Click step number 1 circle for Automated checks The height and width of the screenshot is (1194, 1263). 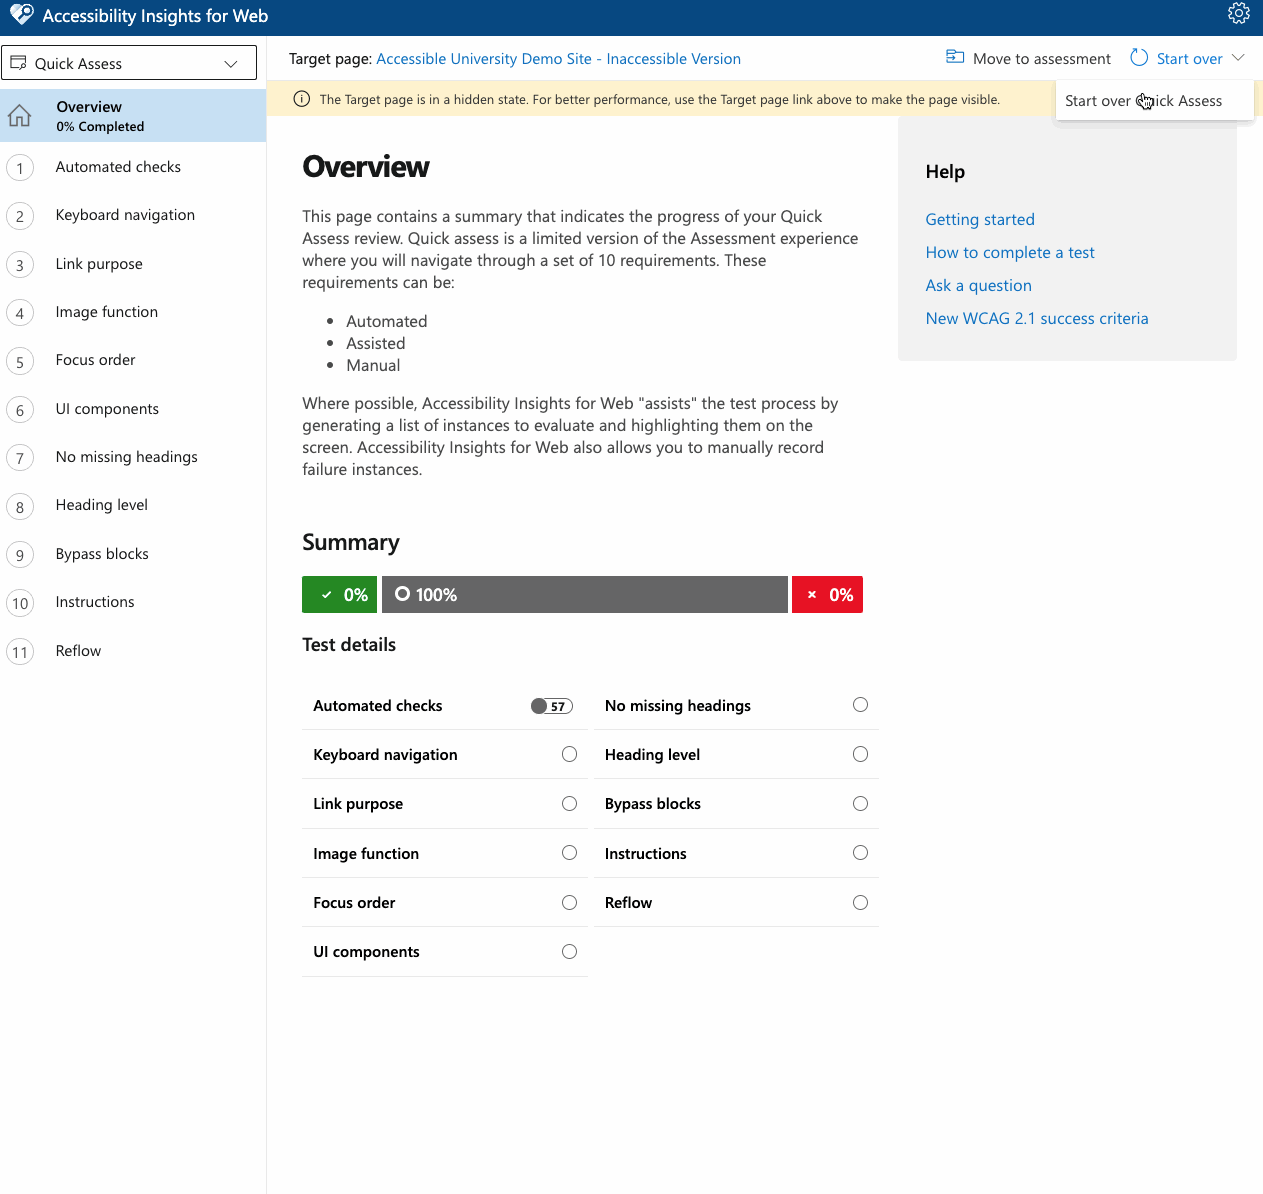(x=20, y=168)
